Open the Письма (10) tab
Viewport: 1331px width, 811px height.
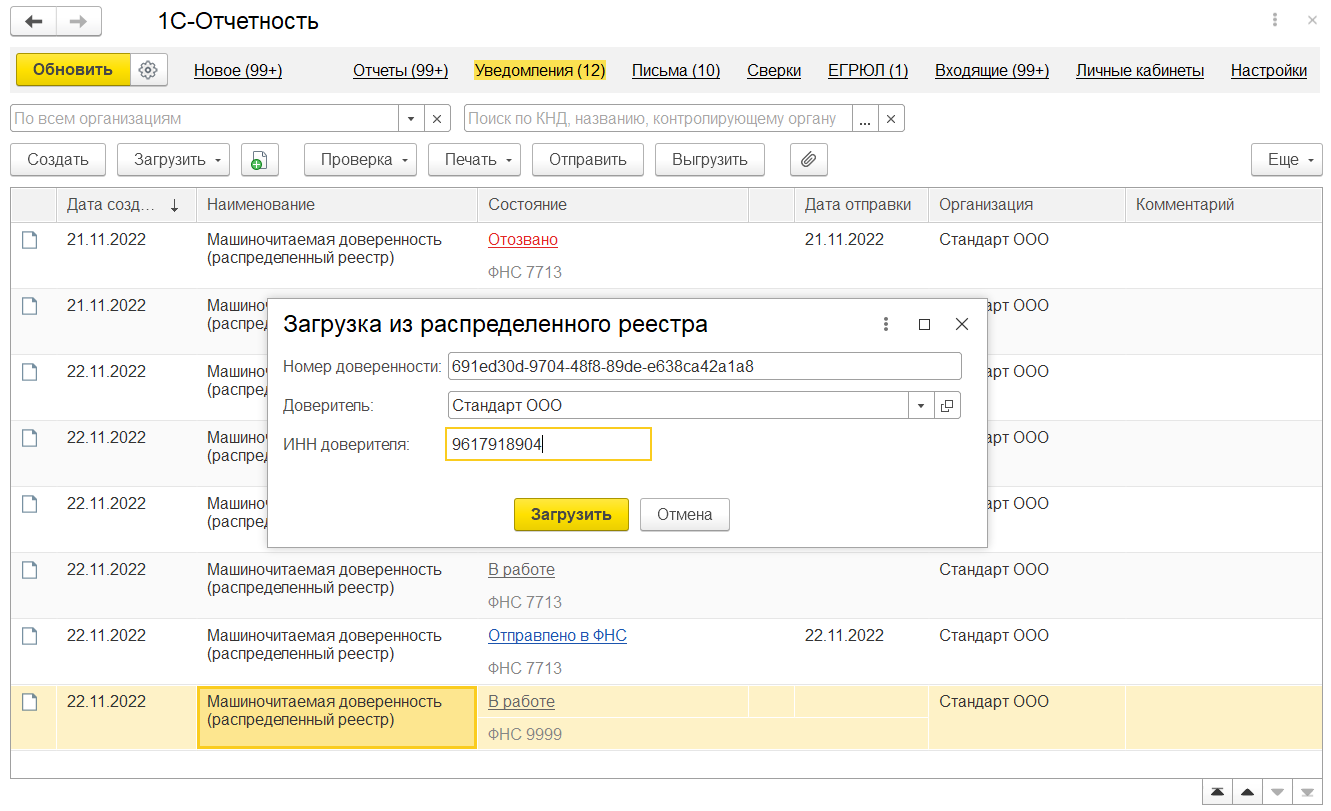pos(676,71)
